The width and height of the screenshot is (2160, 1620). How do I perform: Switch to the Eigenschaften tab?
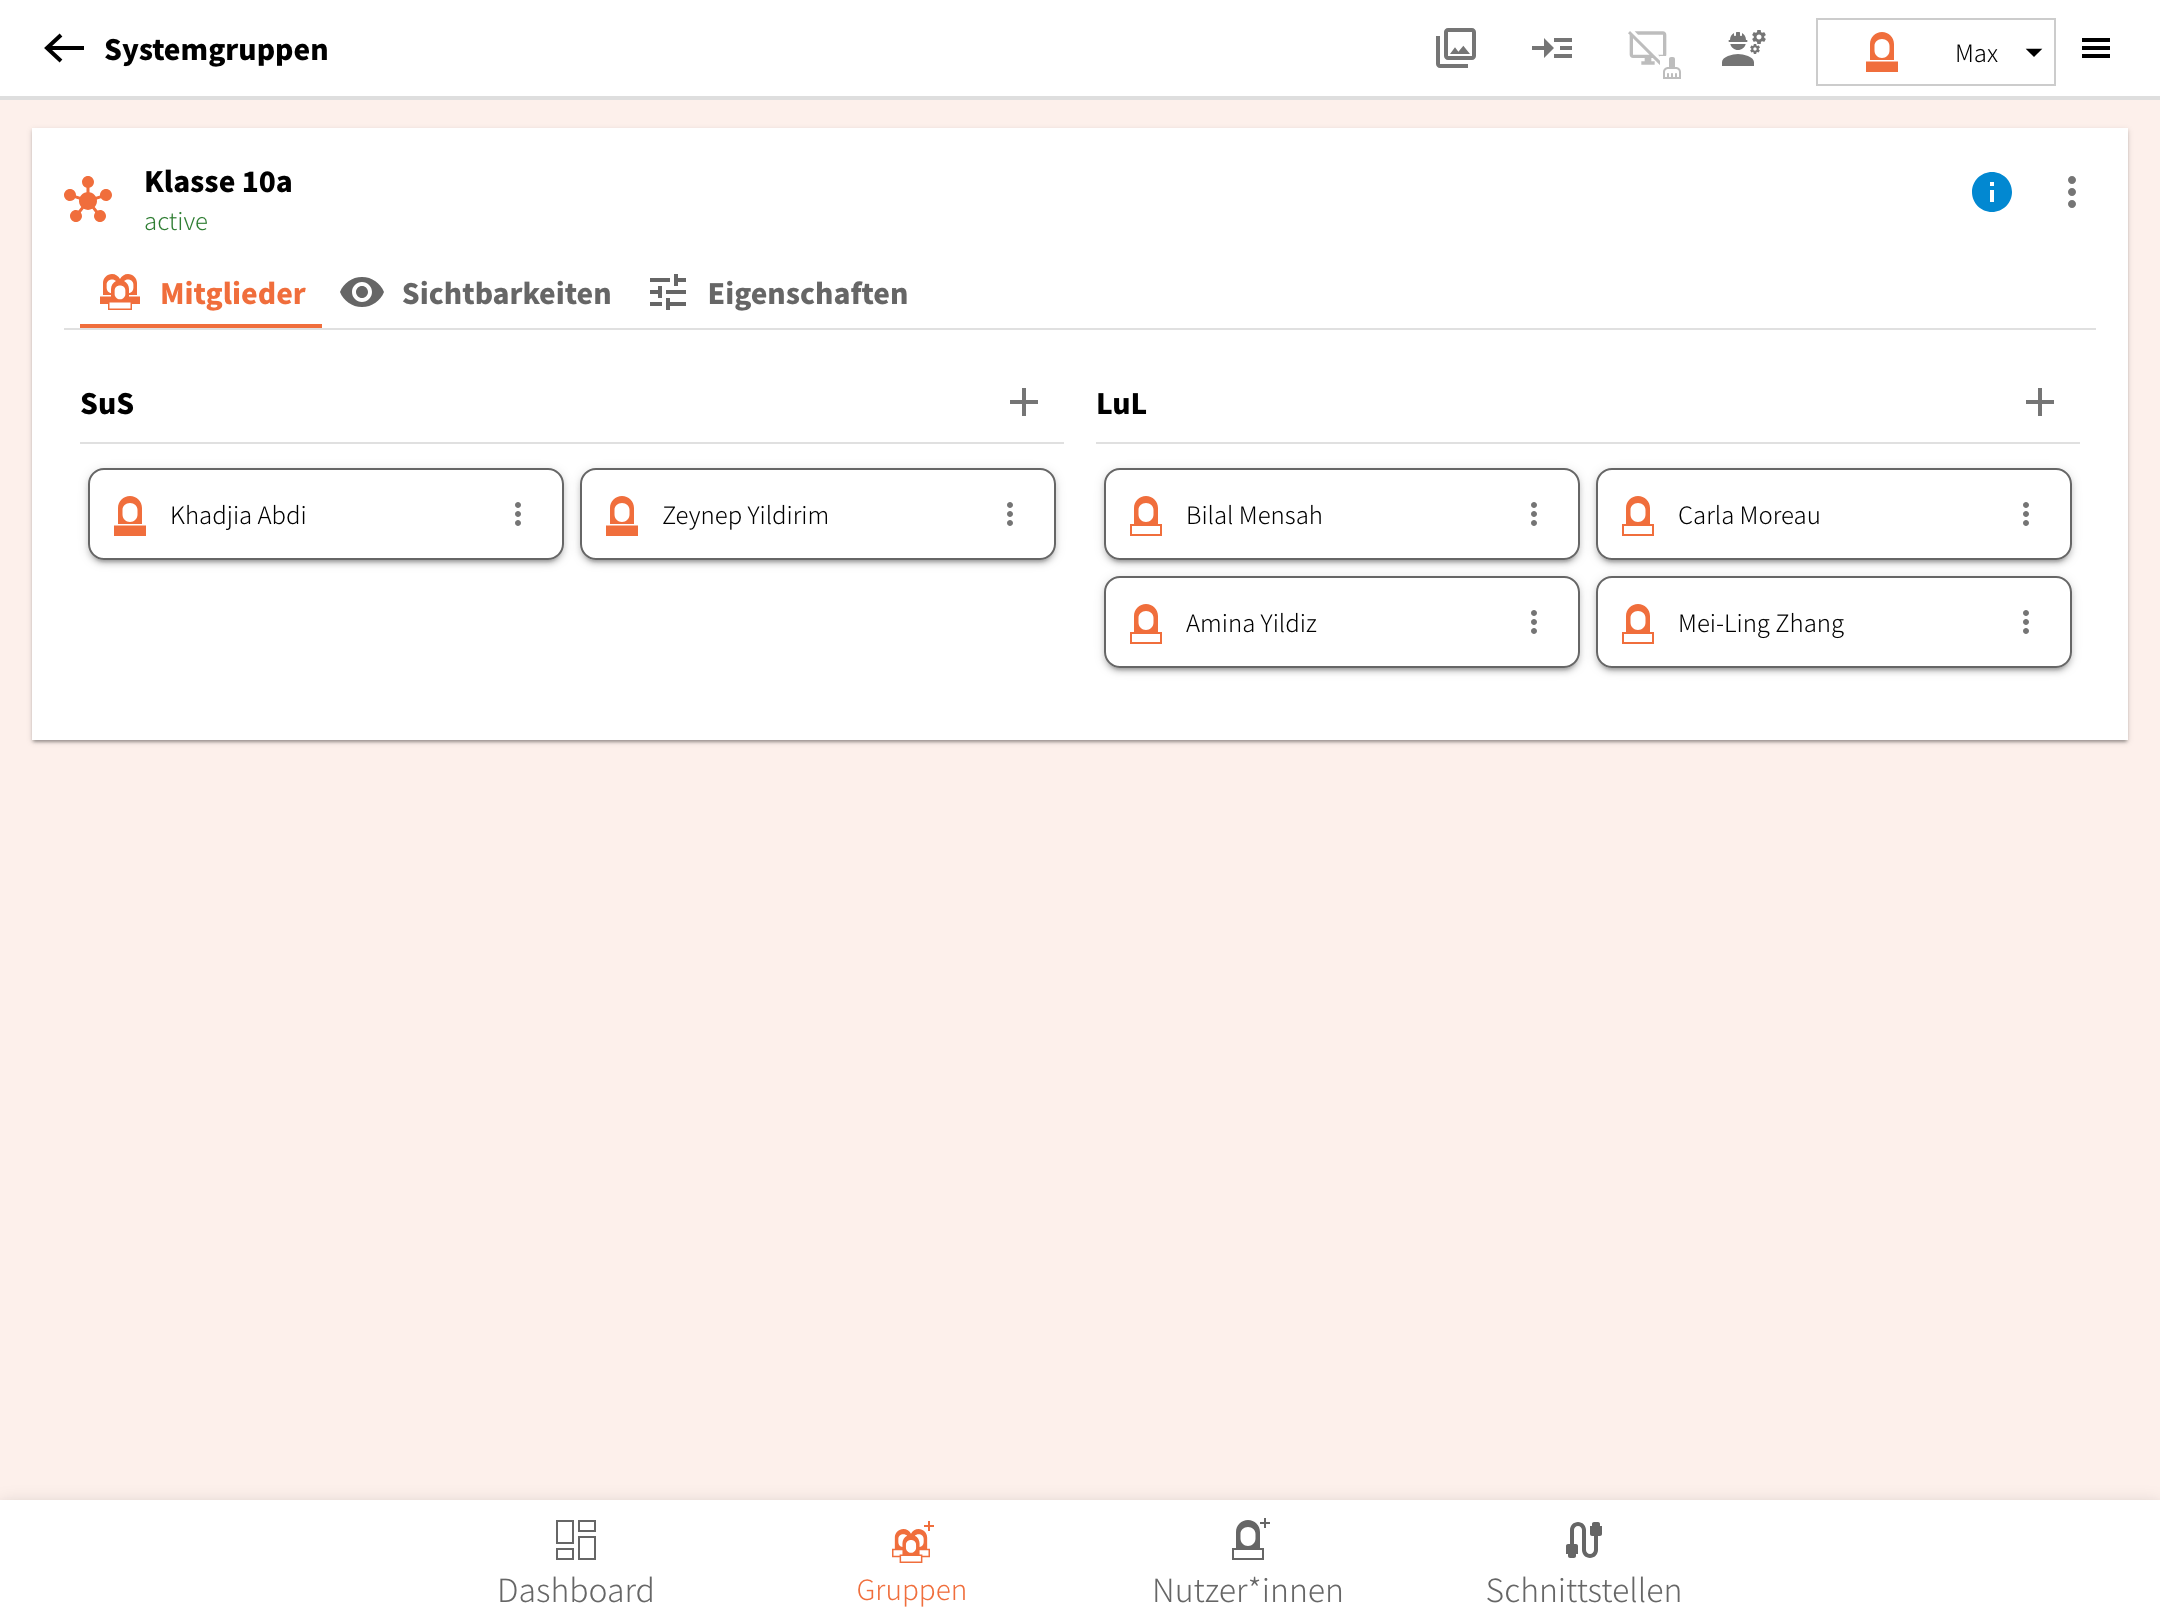[778, 293]
